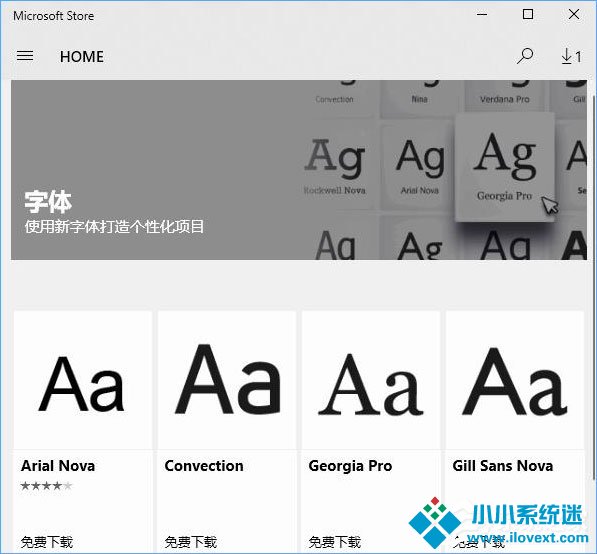This screenshot has height=554, width=597.
Task: Click the Georgia Pro font name
Action: pos(350,466)
